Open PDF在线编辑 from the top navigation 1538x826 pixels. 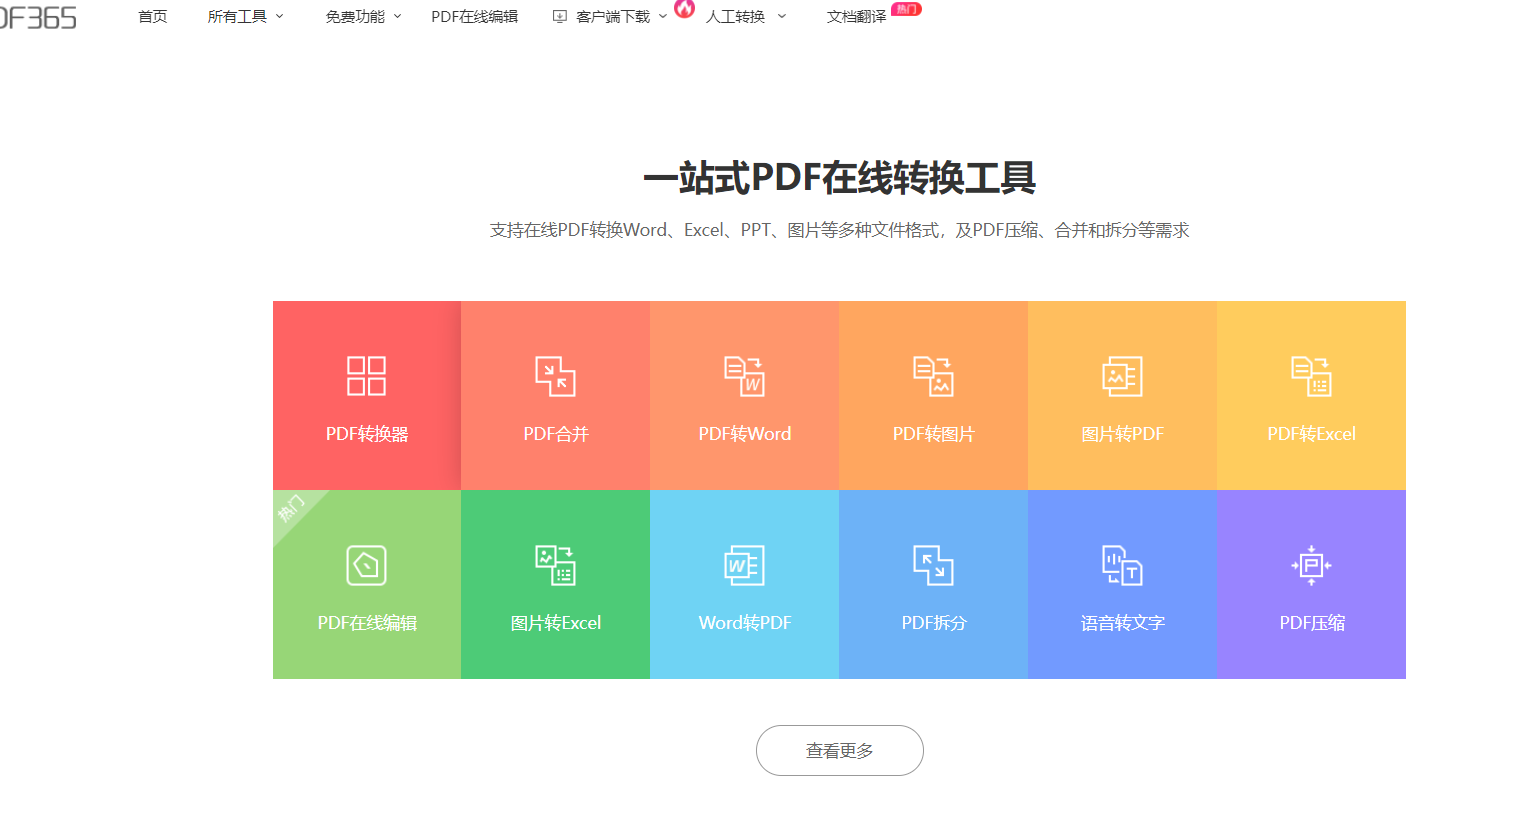[x=474, y=17]
